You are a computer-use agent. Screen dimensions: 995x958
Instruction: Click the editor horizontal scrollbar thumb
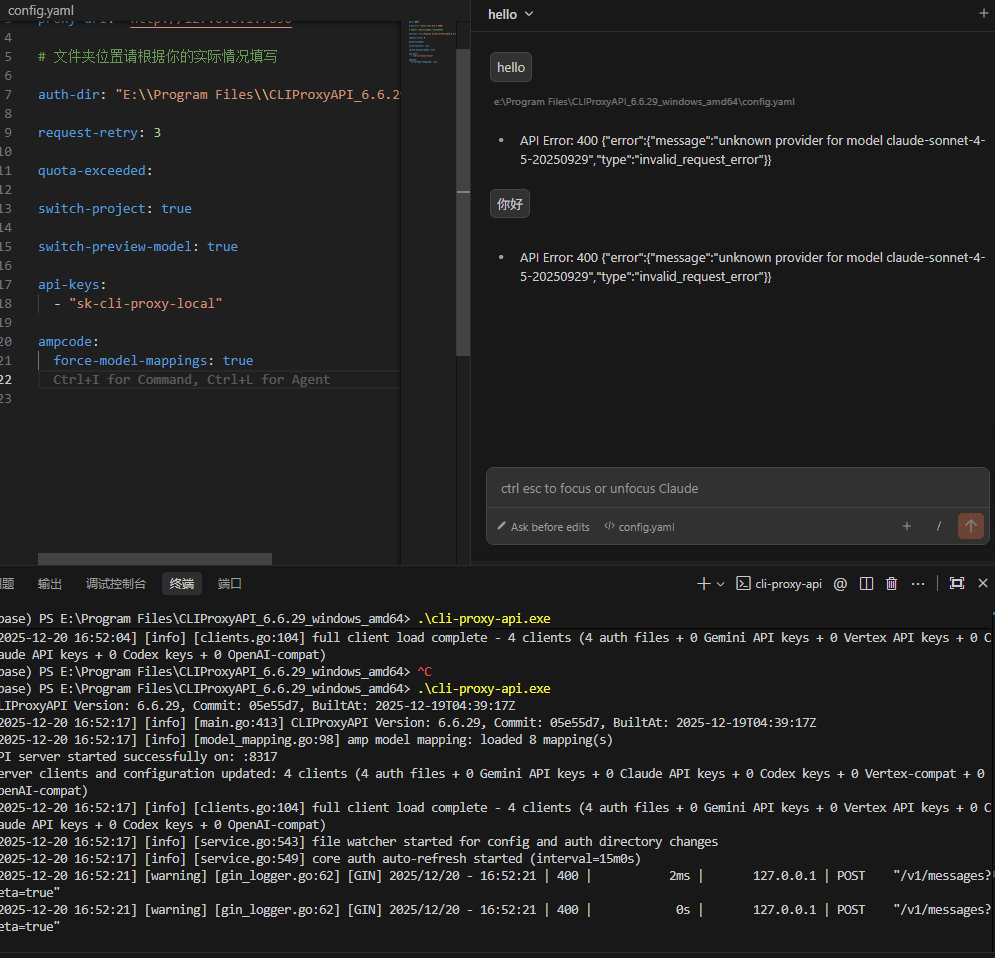pos(155,559)
